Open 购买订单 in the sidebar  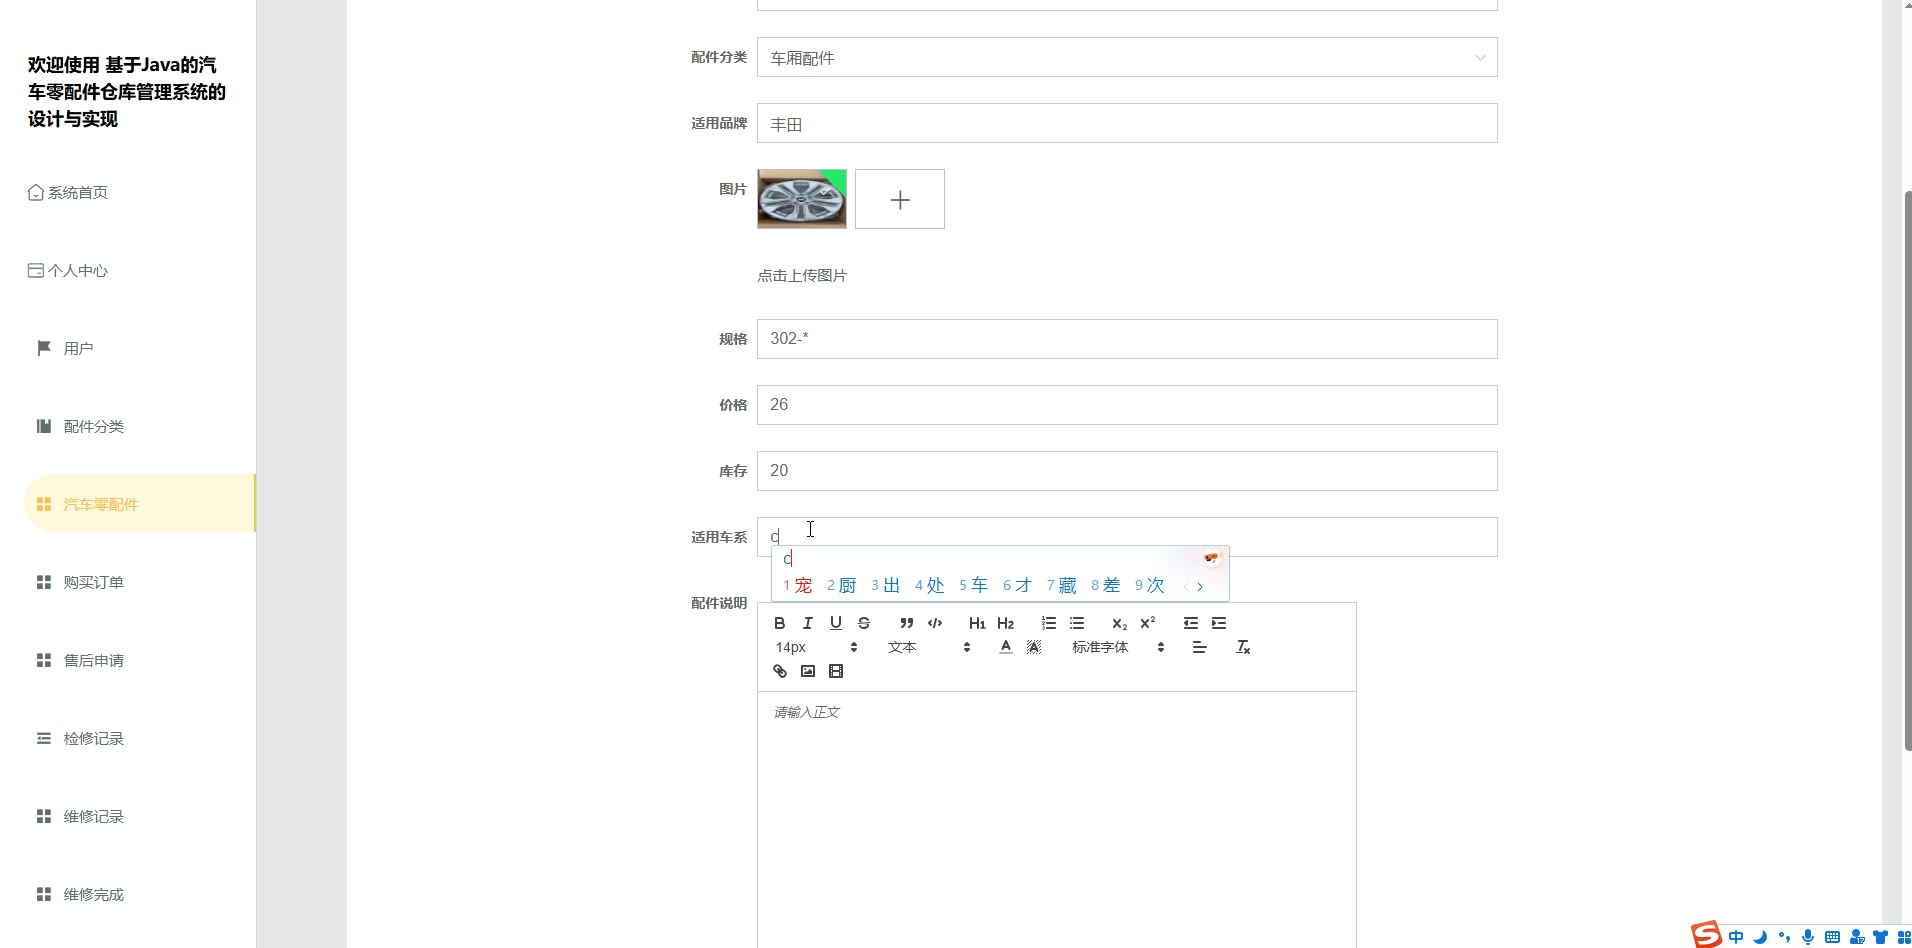[x=81, y=582]
